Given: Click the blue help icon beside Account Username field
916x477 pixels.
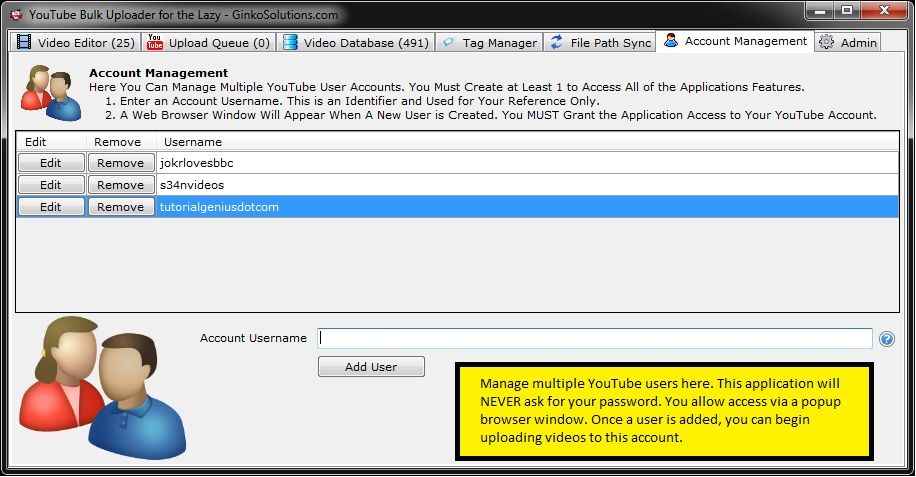Looking at the screenshot, I should pyautogui.click(x=887, y=339).
